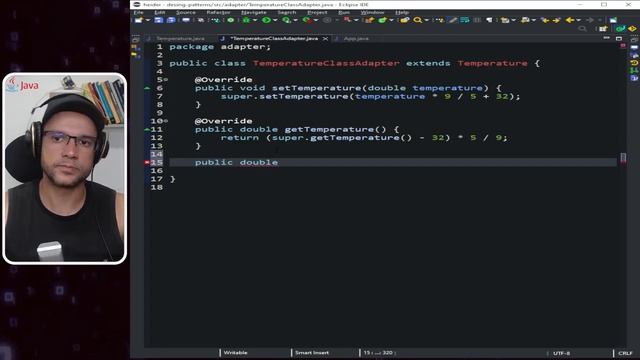Click the yellow Search magnifier icon

pos(418,20)
